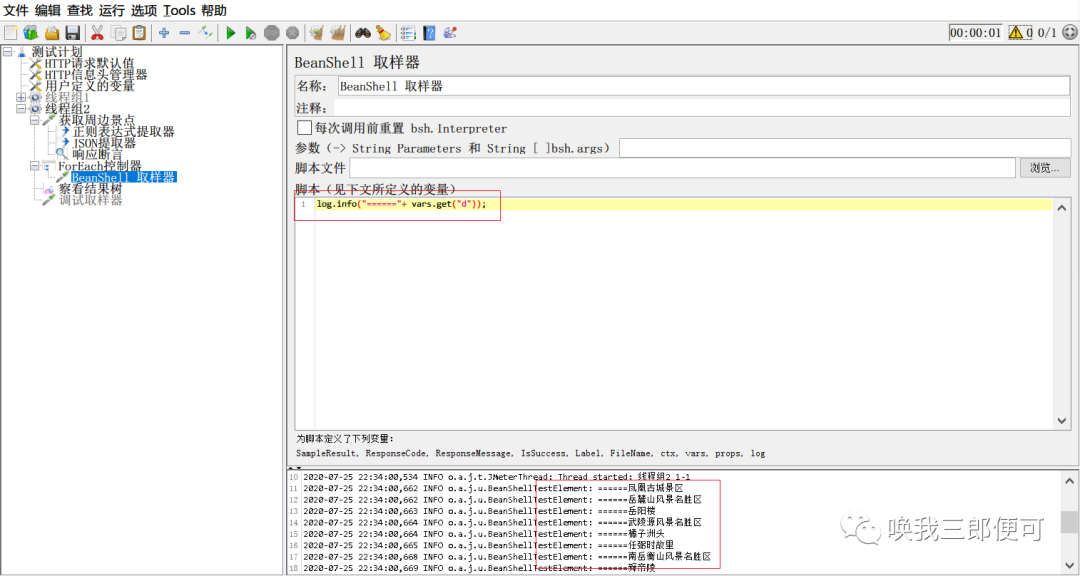Select 正则表达式提取器 in tree

click(123, 132)
